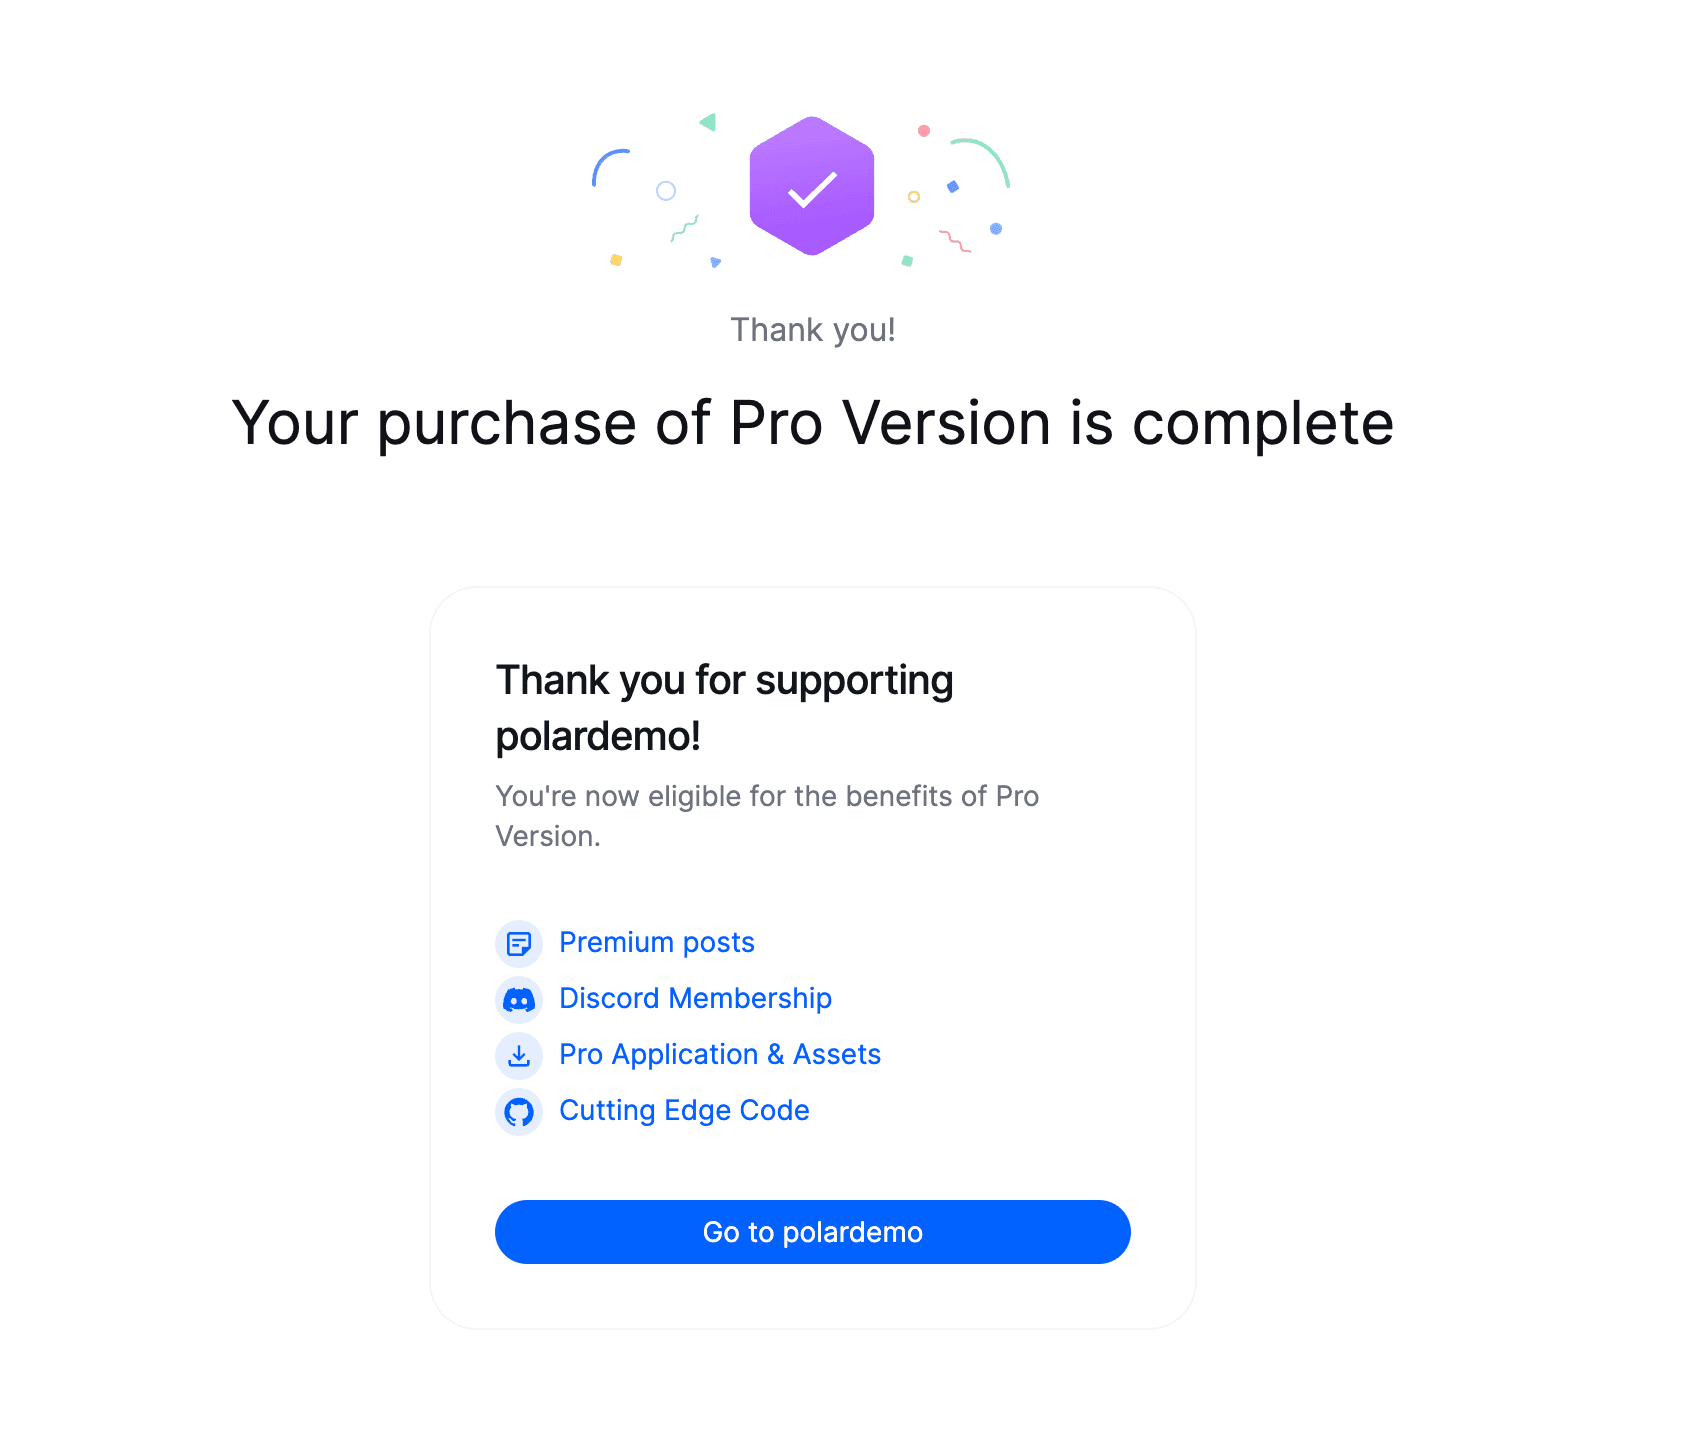This screenshot has width=1684, height=1448.
Task: Click the download arrow icon
Action: 519,1055
